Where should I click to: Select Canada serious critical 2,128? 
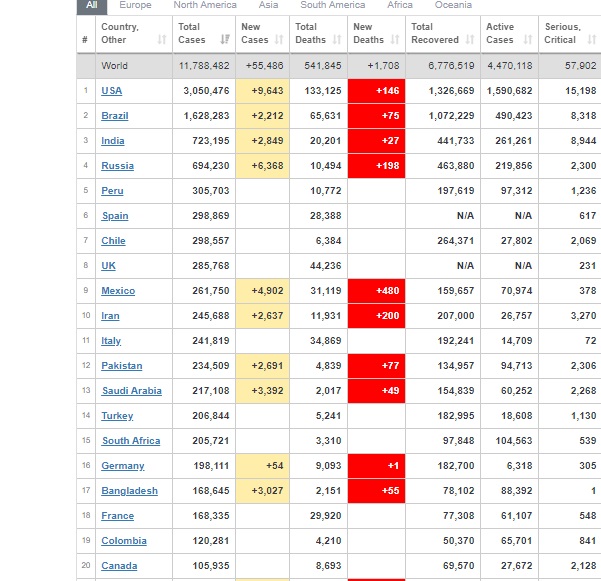point(583,566)
